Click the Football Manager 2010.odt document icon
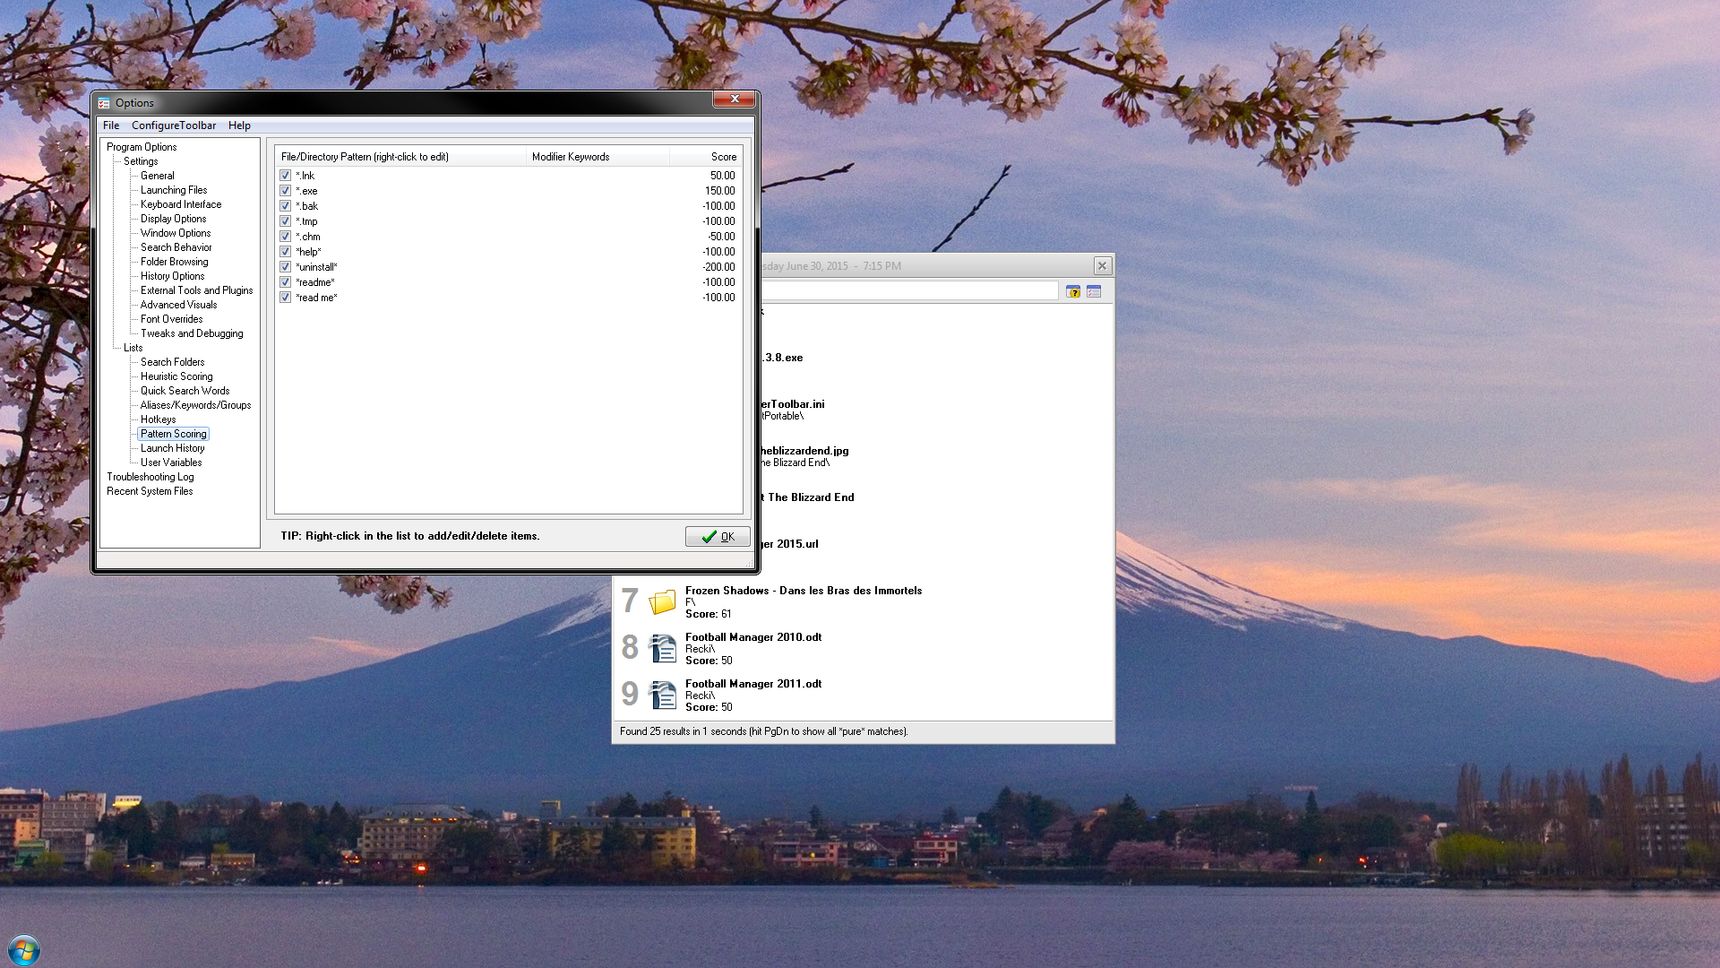Viewport: 1720px width, 968px height. [x=662, y=648]
